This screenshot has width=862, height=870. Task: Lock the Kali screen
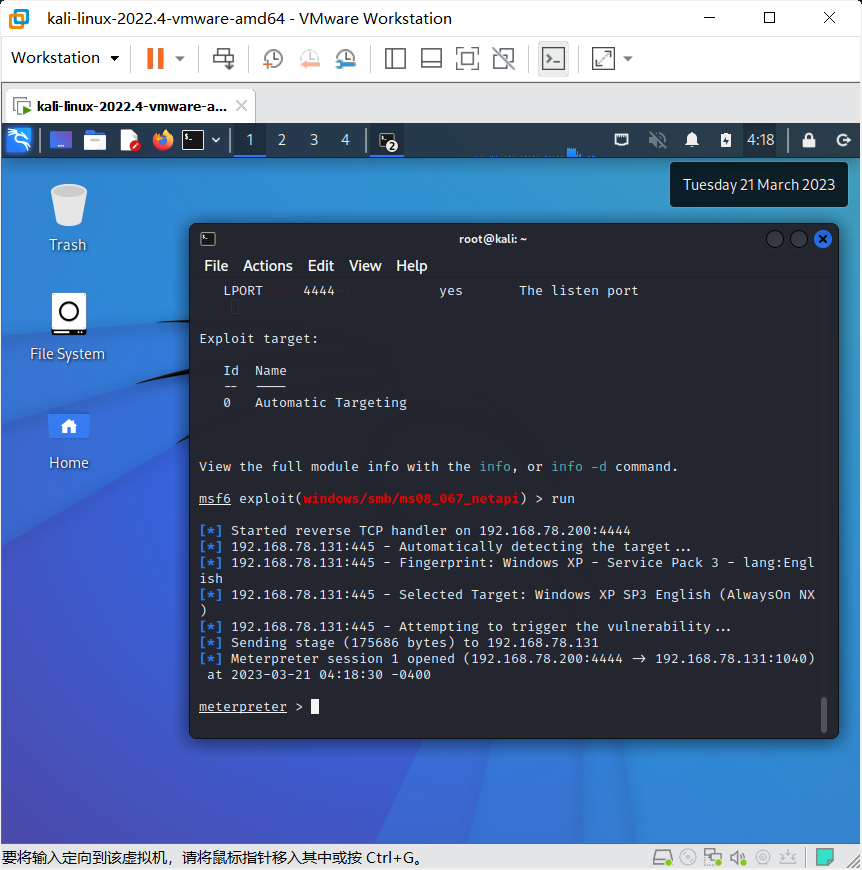[809, 140]
